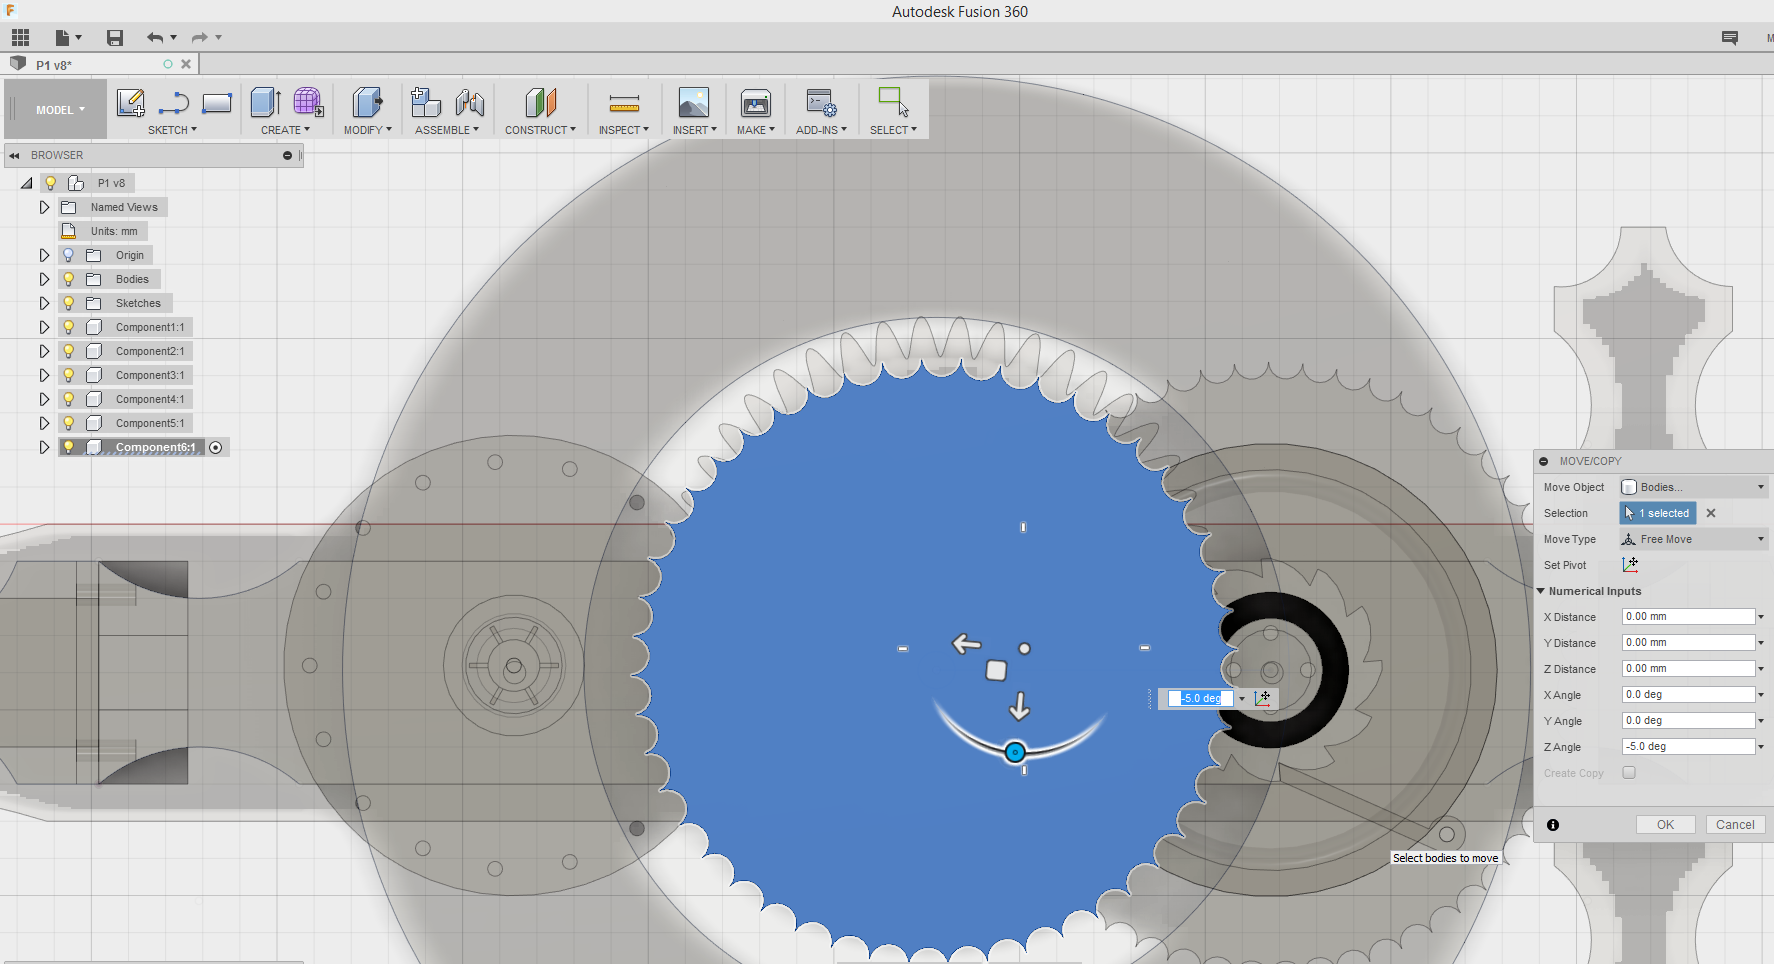Open Scripts and Add-Ins tool
The height and width of the screenshot is (964, 1774).
(x=822, y=102)
